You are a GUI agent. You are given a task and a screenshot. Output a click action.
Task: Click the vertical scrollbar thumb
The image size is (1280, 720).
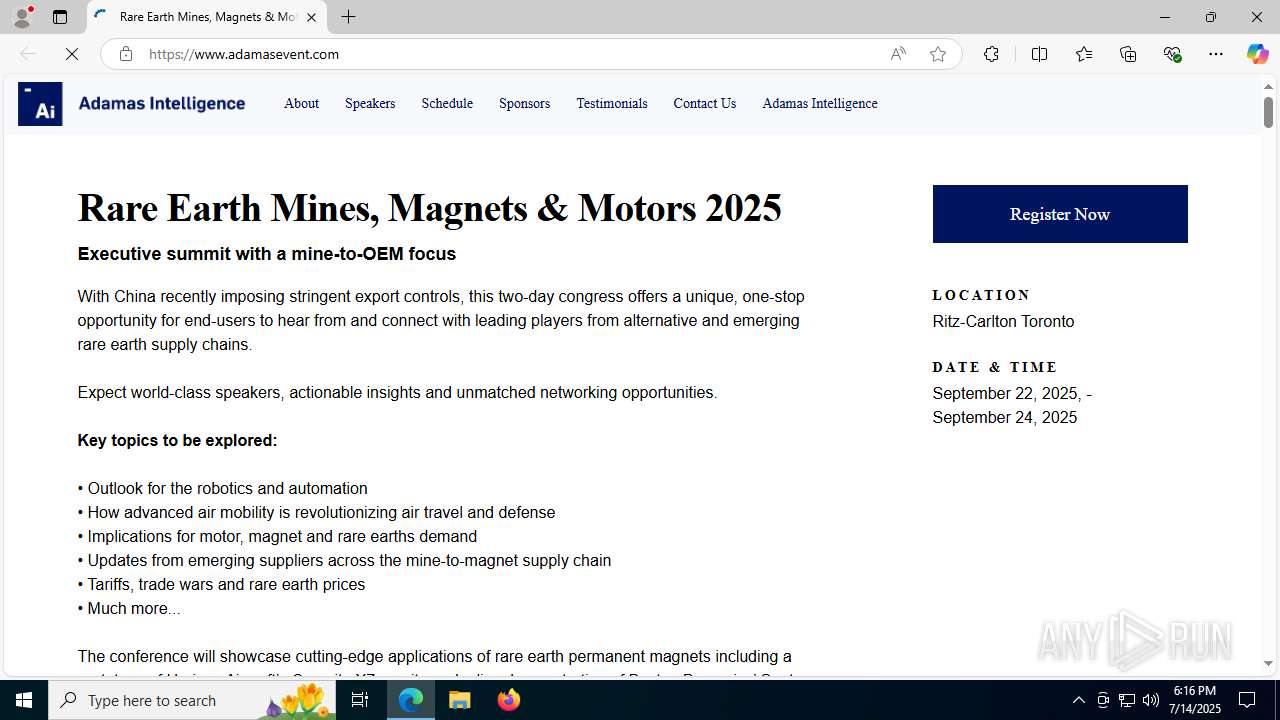coord(1268,112)
